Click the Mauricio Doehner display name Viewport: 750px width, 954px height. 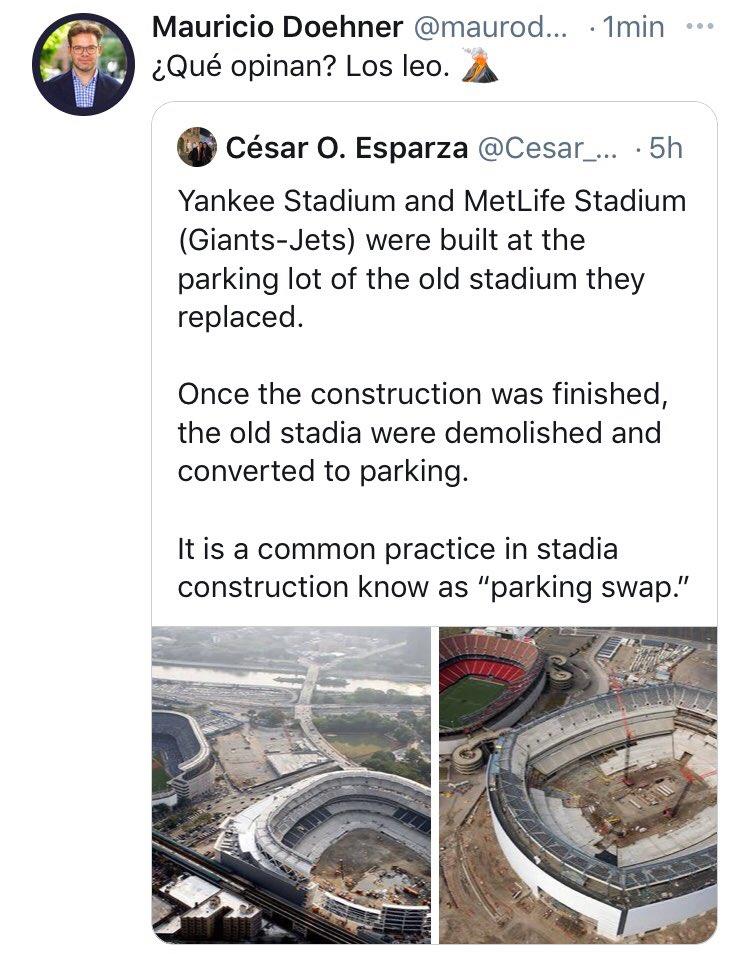click(x=277, y=27)
